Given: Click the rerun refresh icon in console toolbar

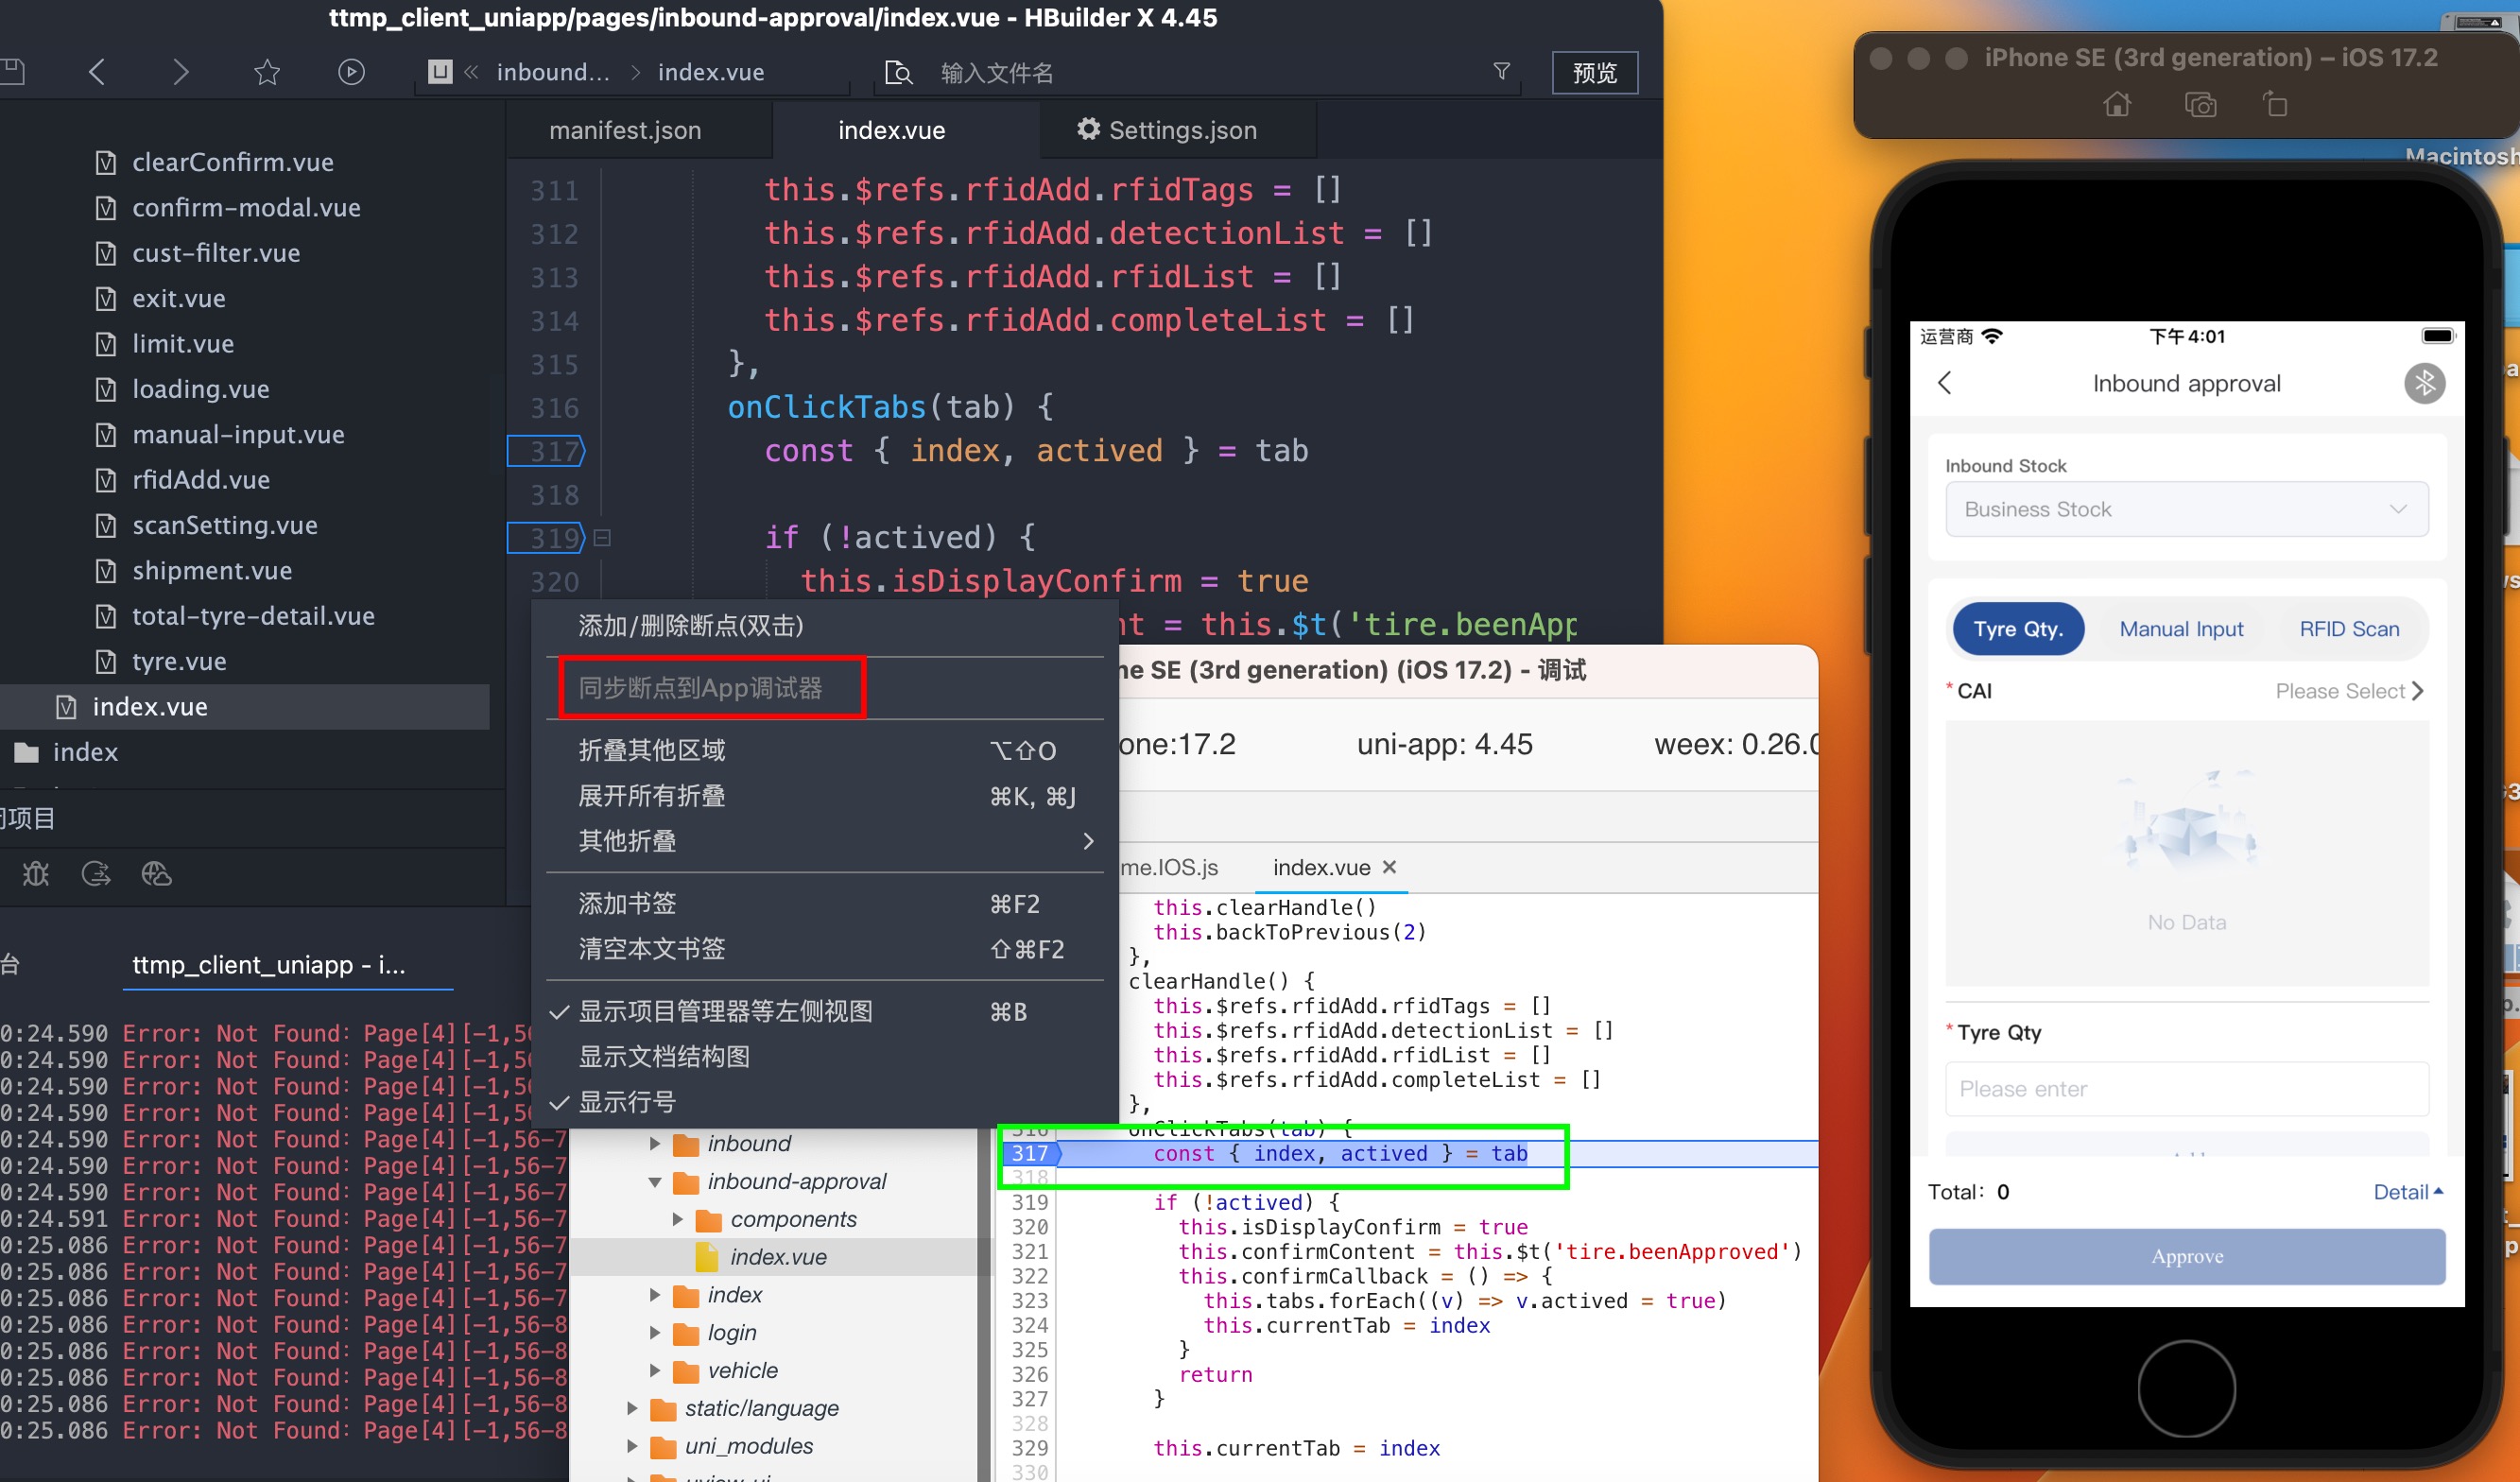Looking at the screenshot, I should tap(96, 874).
